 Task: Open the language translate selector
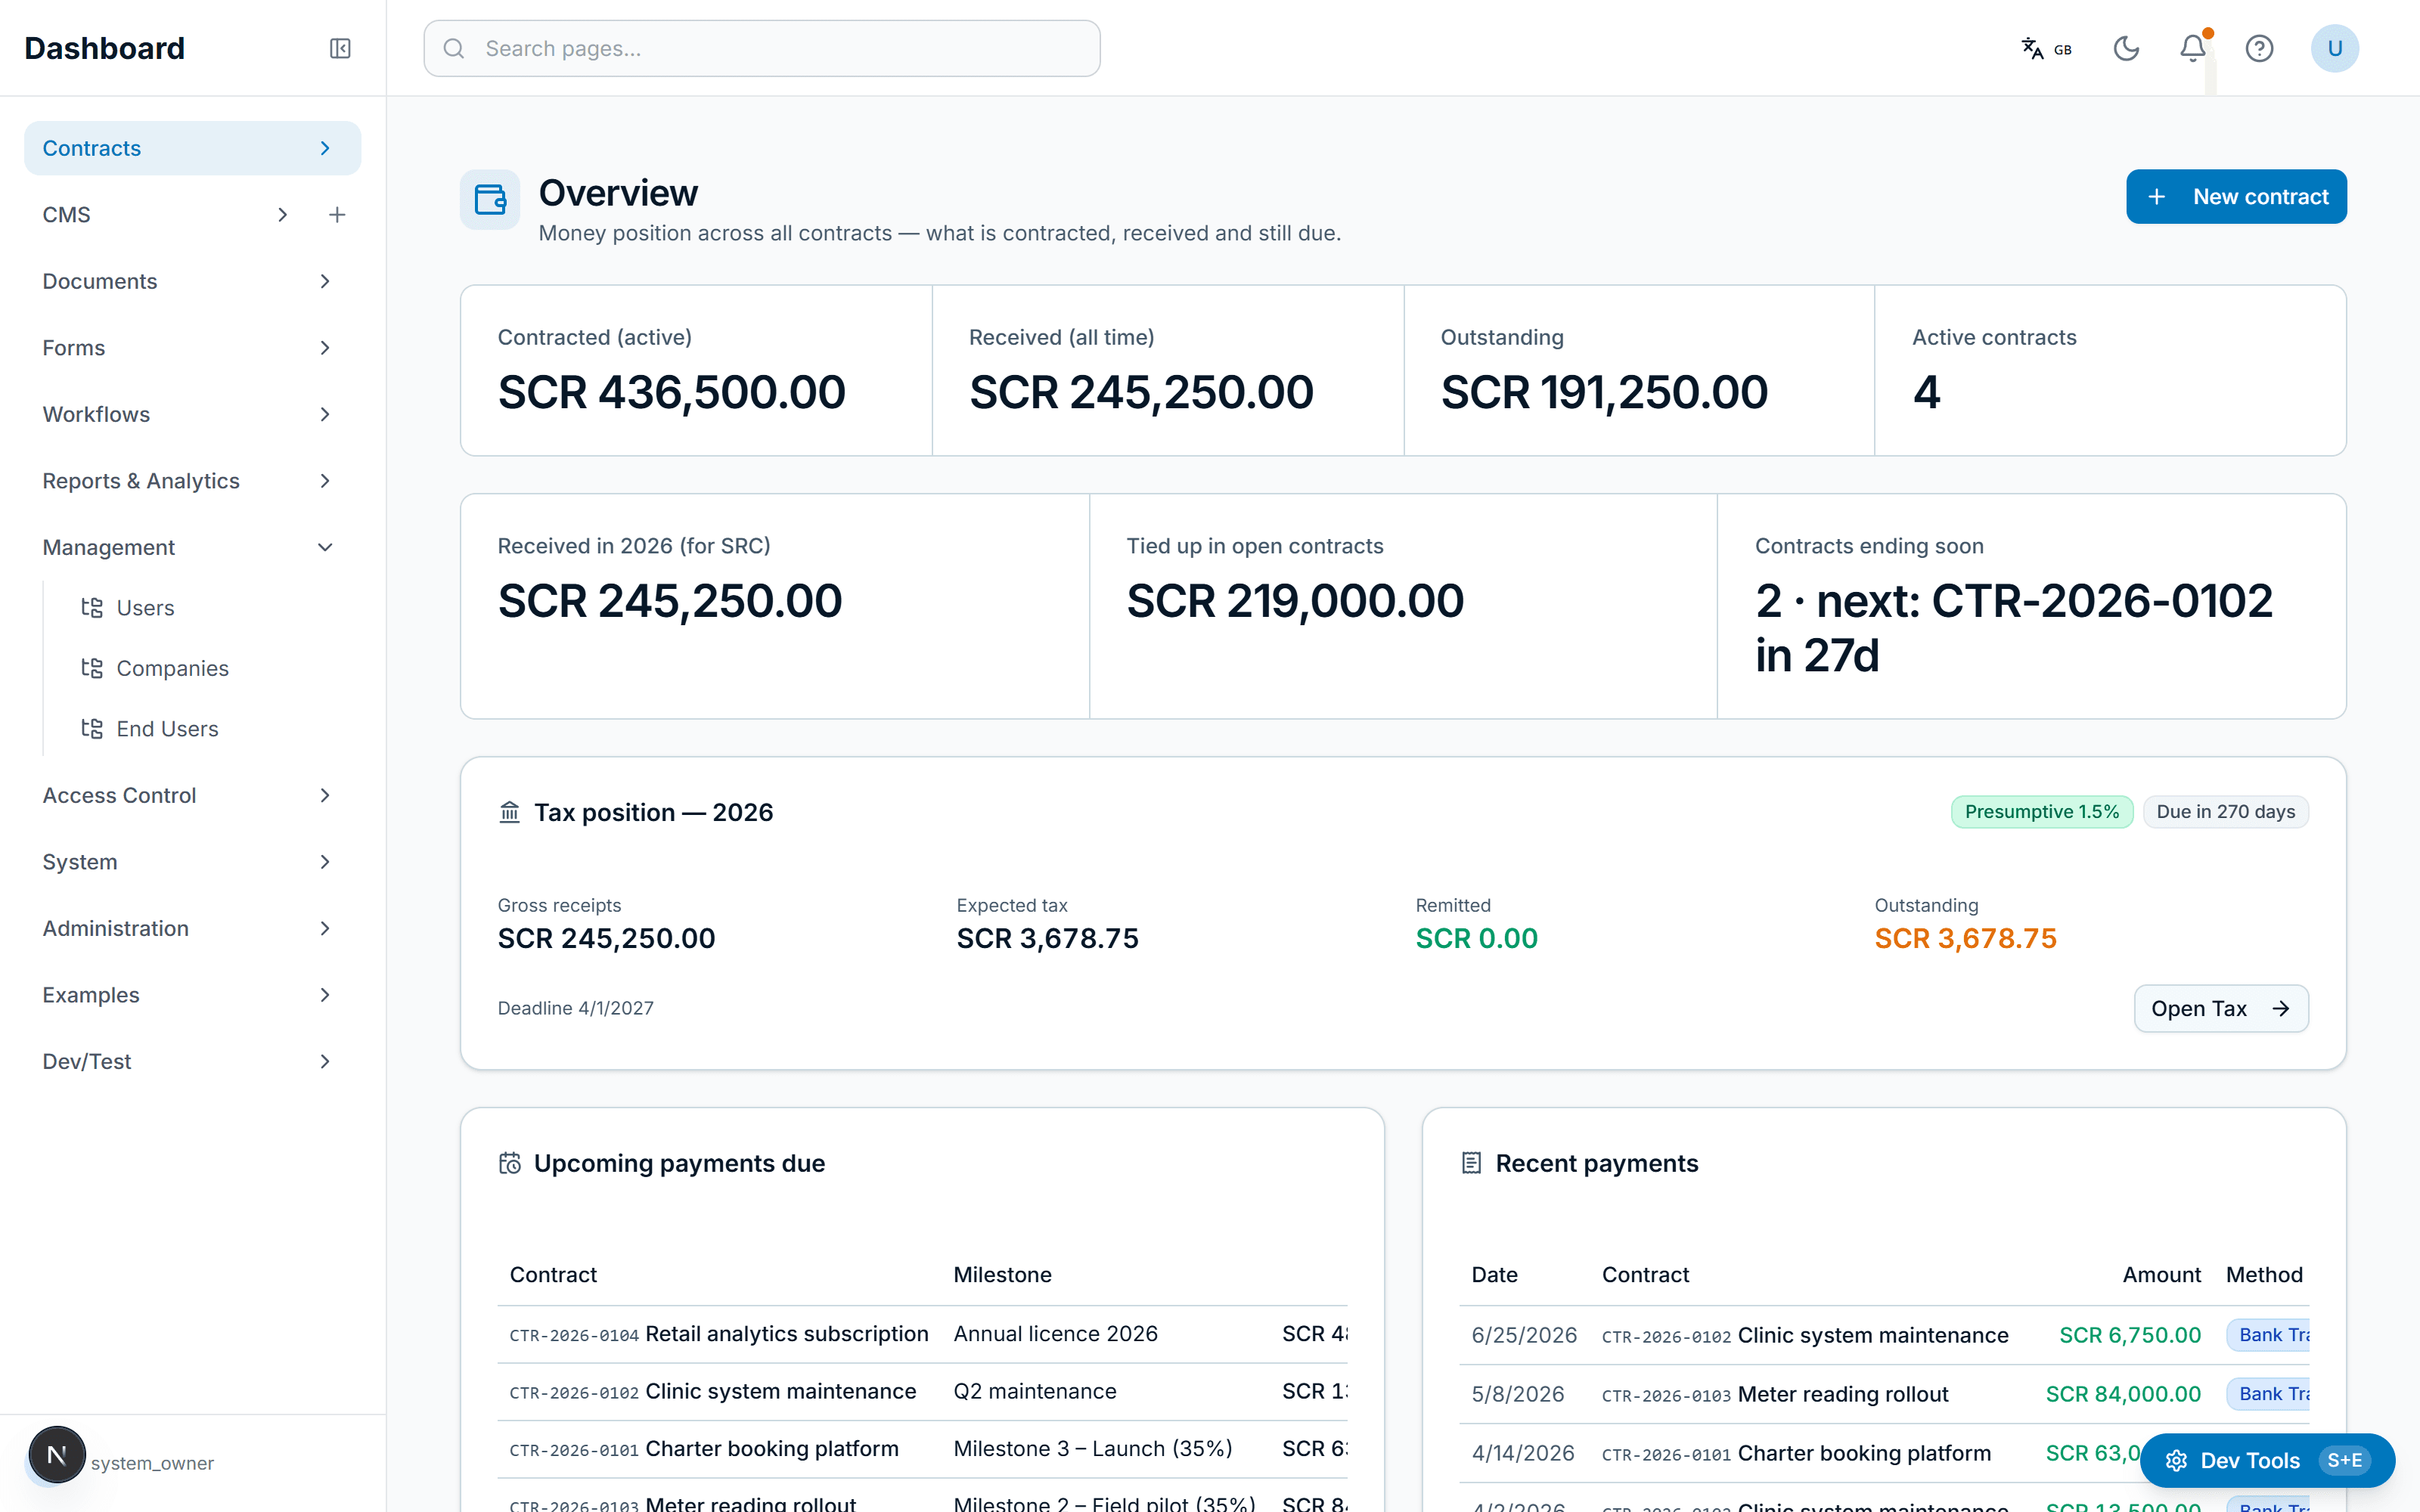[2046, 48]
